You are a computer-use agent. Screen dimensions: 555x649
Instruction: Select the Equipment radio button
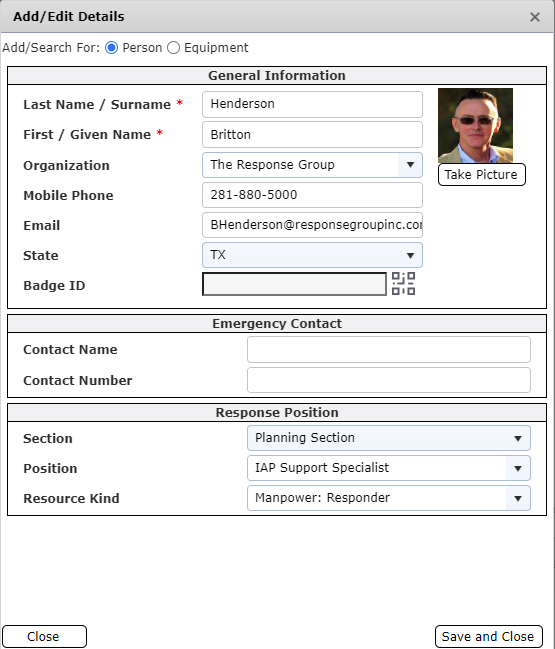(173, 48)
